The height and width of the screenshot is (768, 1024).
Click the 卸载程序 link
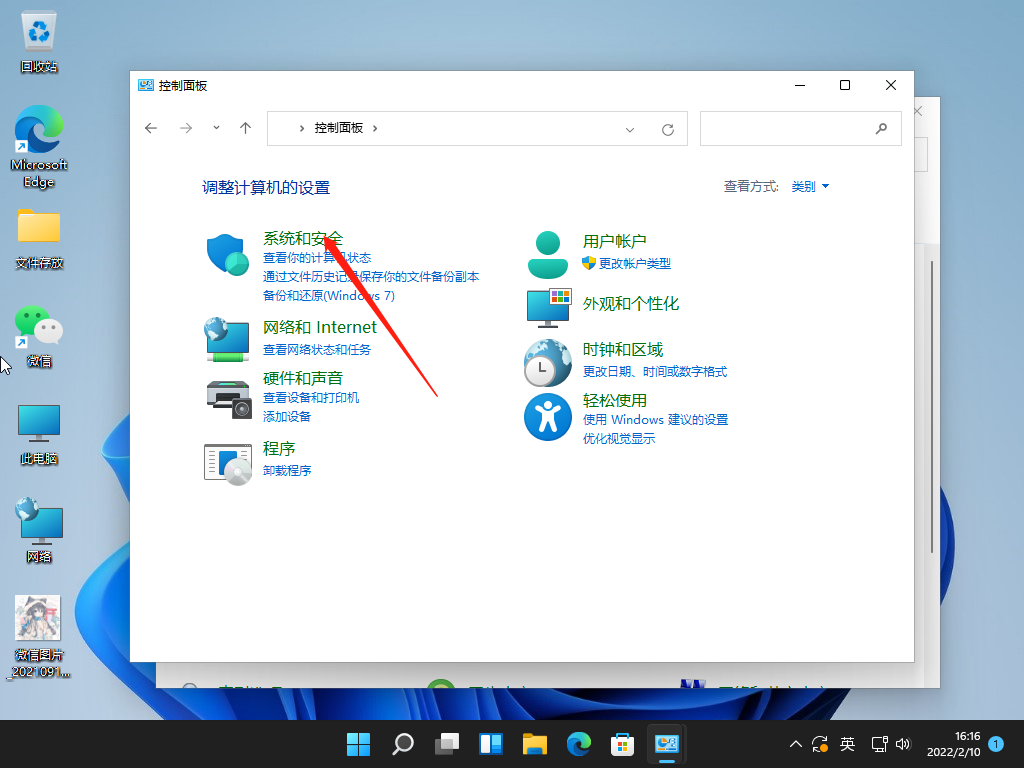pos(287,470)
